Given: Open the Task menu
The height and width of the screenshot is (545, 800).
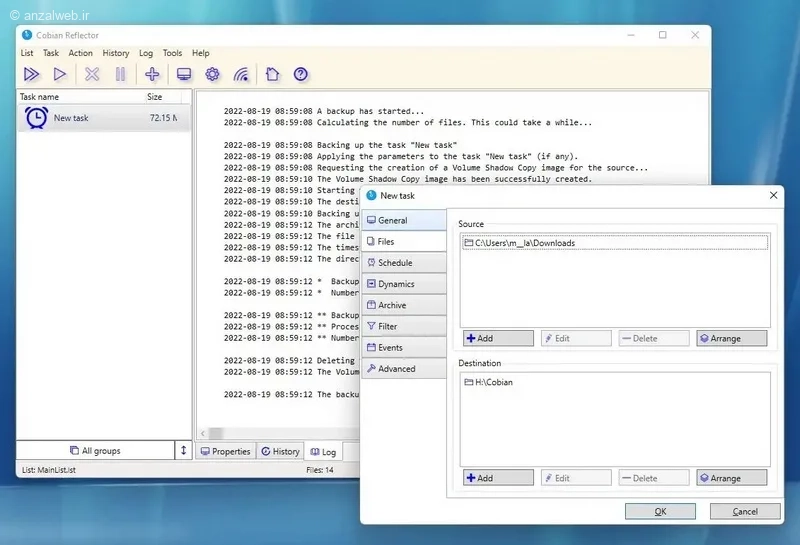Looking at the screenshot, I should point(51,53).
